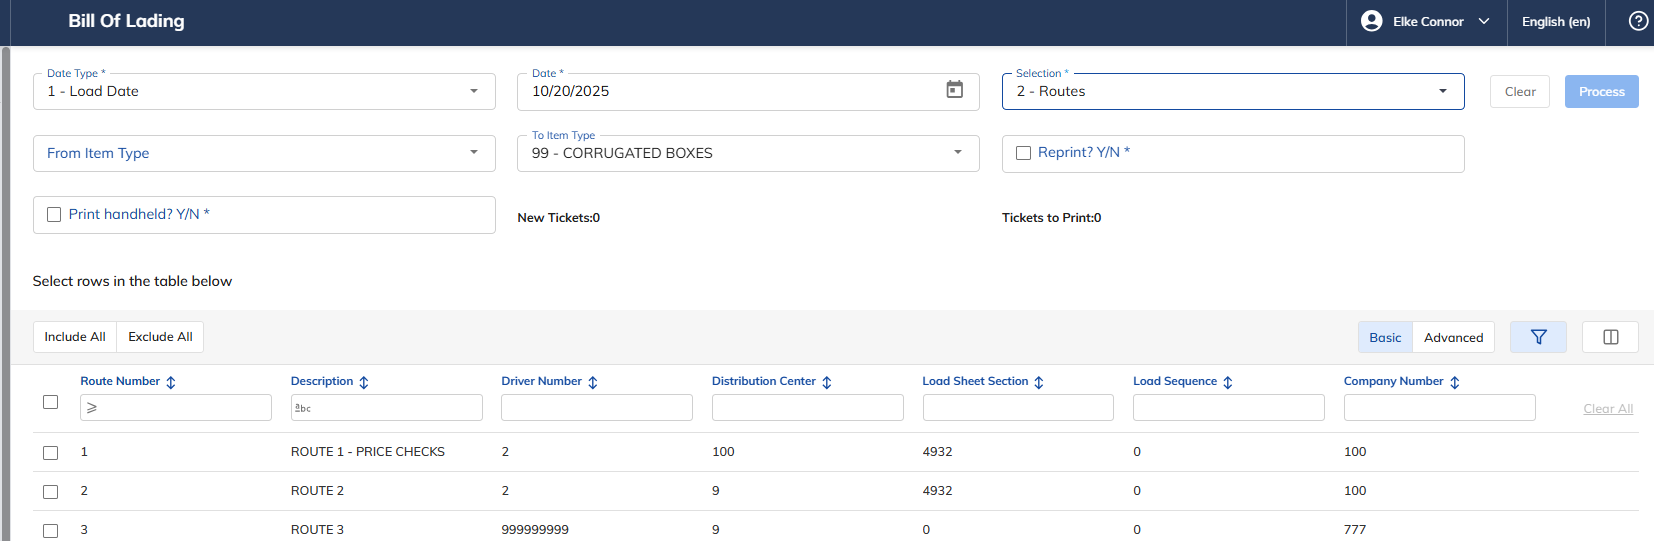Click the Company Number filter input
The height and width of the screenshot is (541, 1654).
click(1440, 407)
